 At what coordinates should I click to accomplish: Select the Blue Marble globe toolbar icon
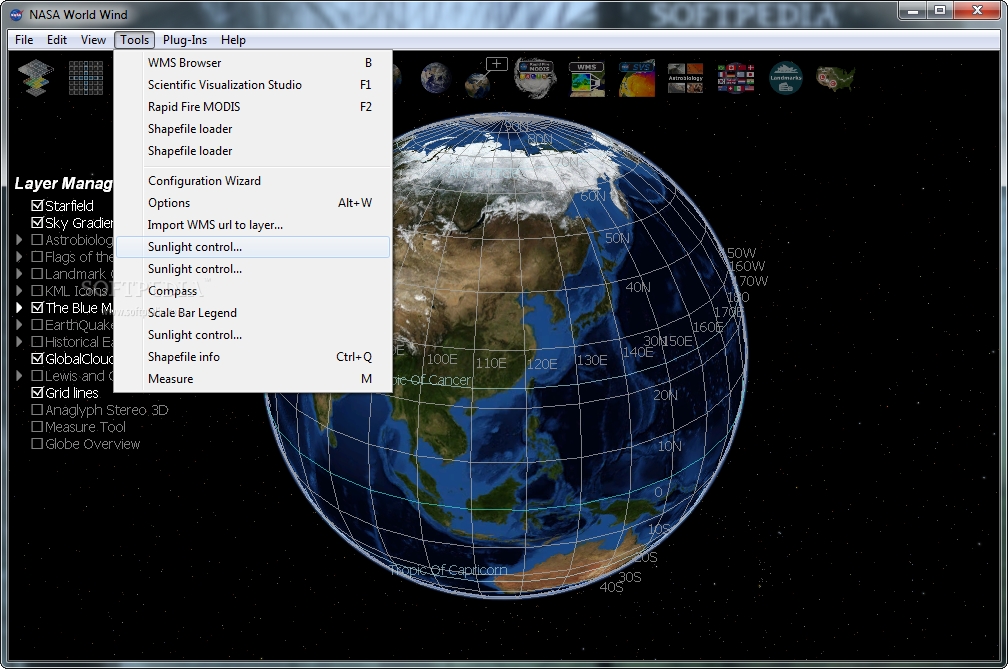(x=435, y=78)
